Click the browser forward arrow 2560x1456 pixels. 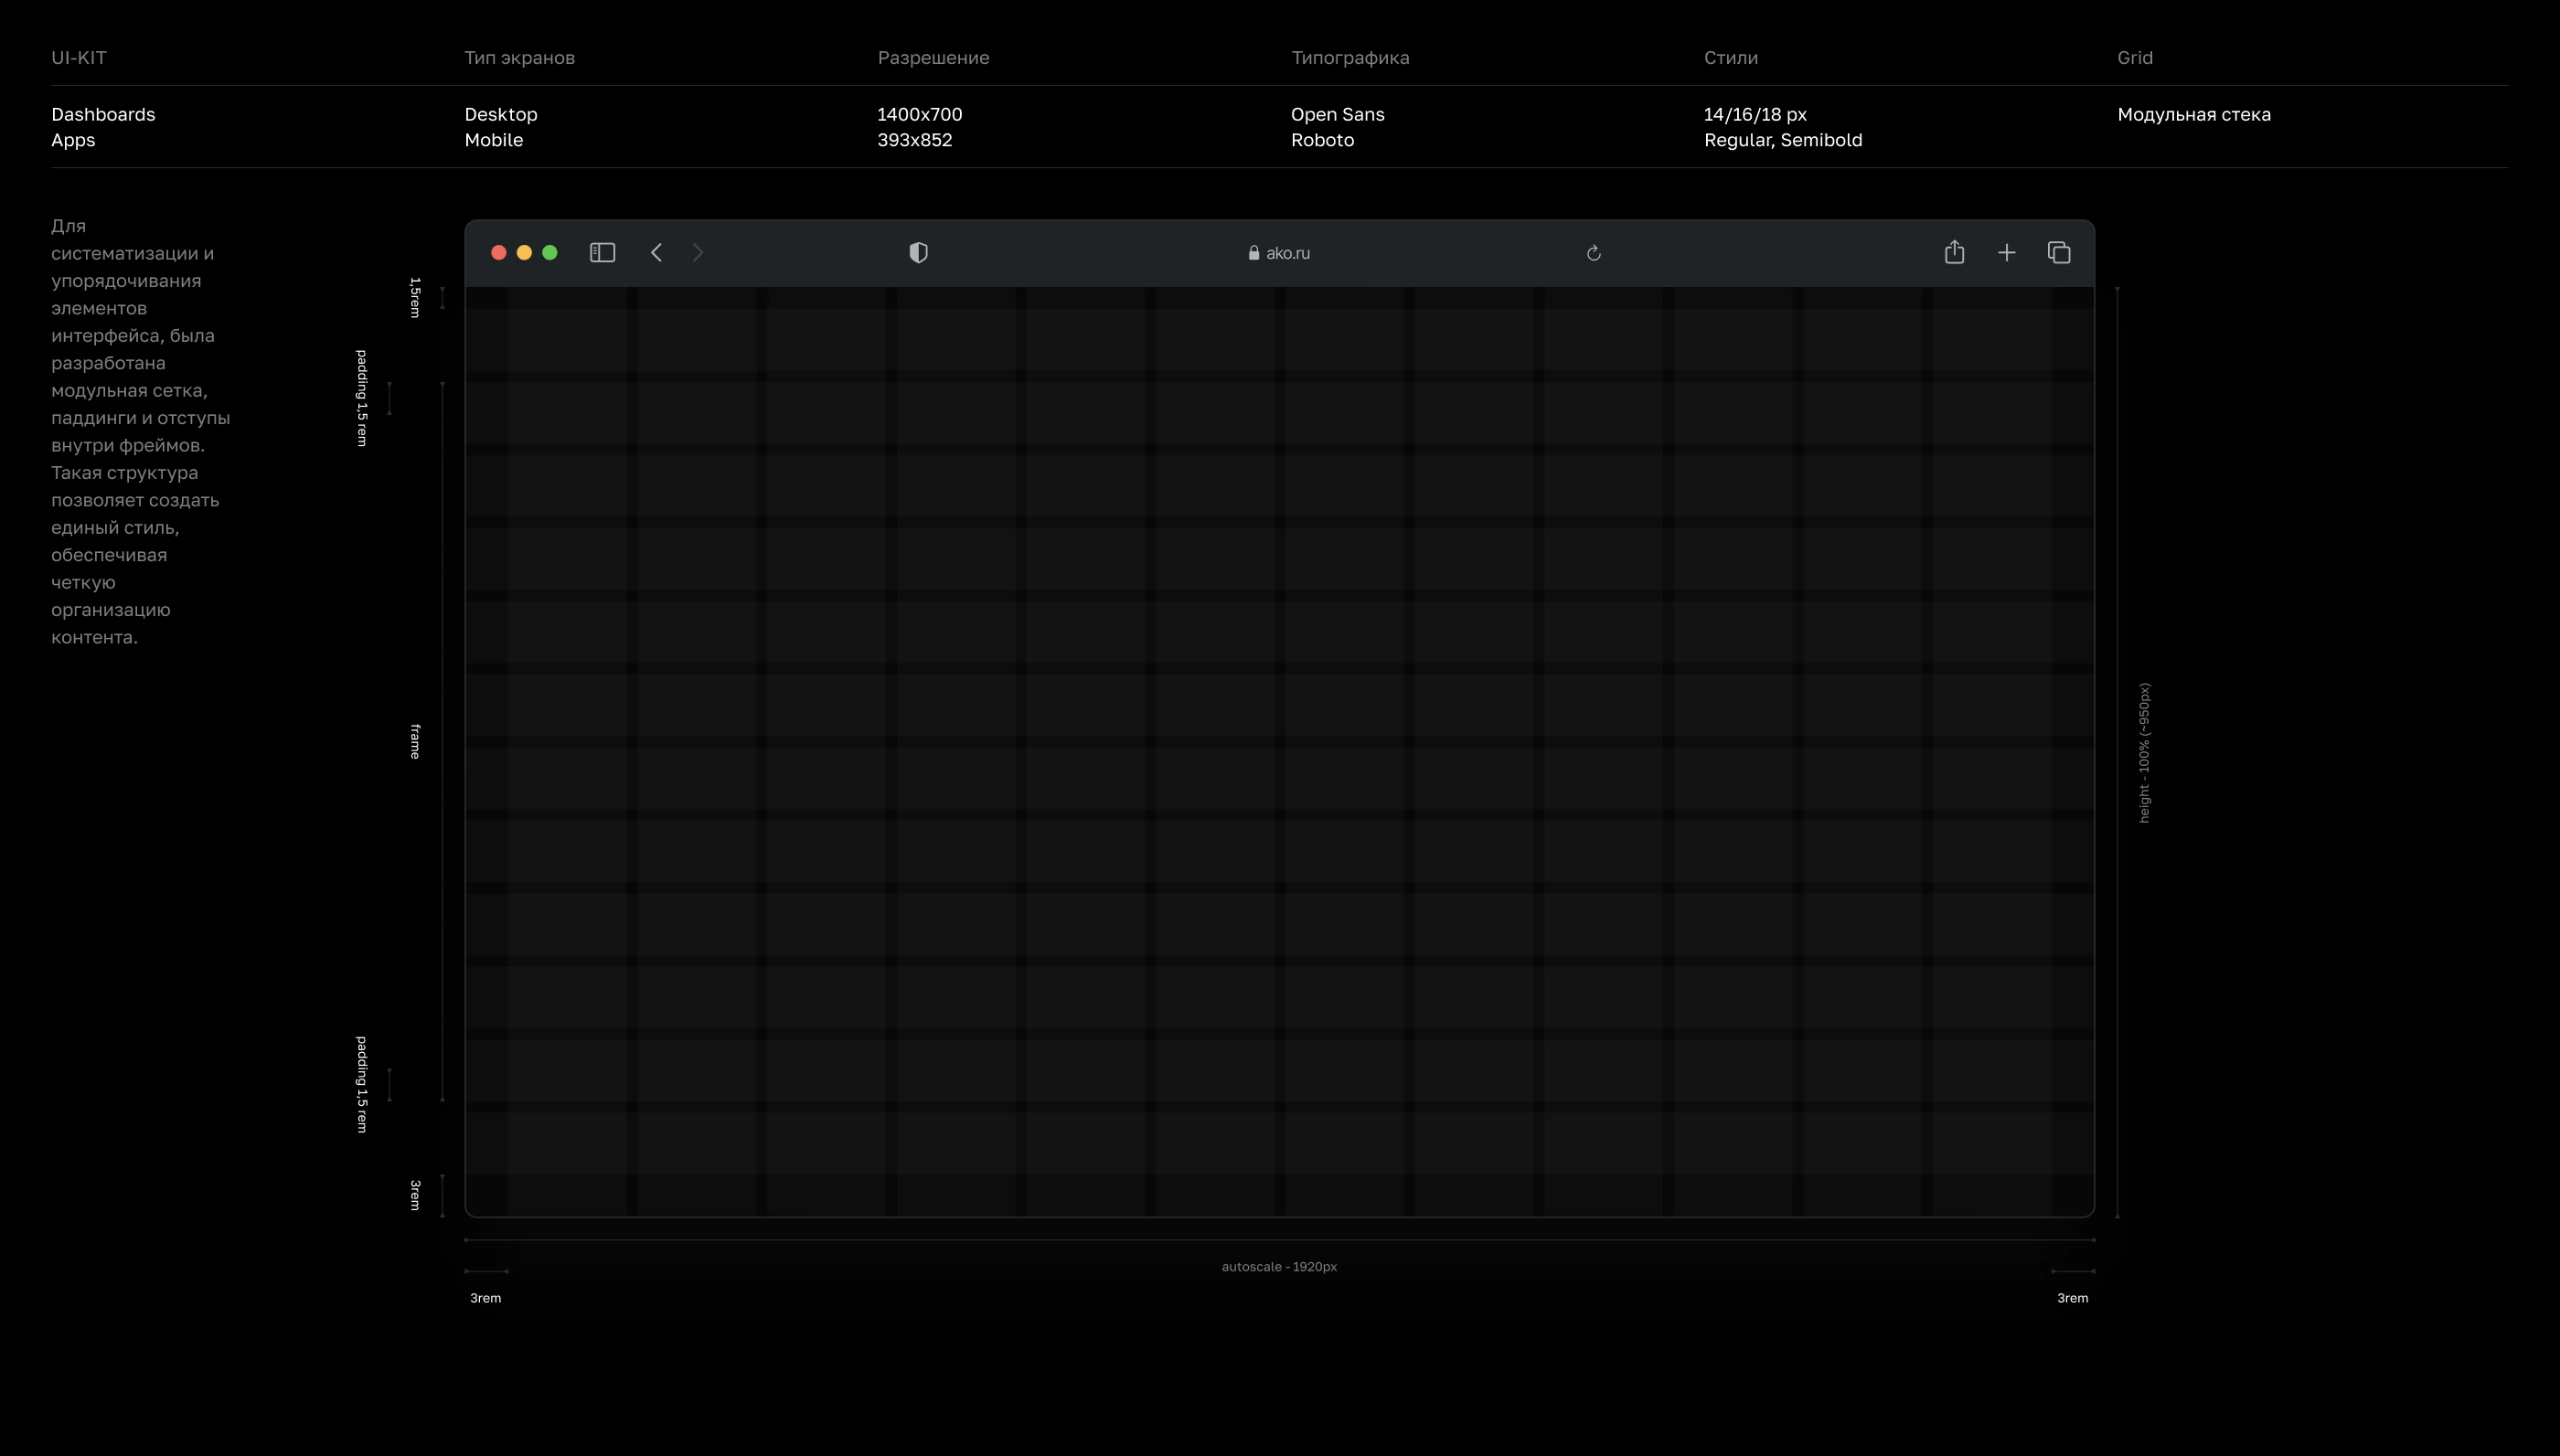pos(698,253)
